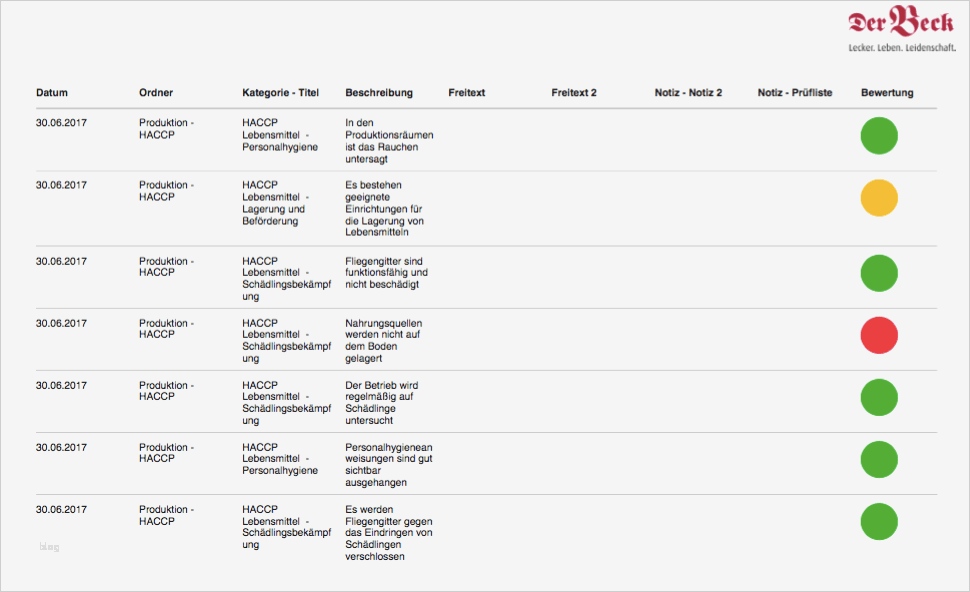This screenshot has width=970, height=592.
Task: Click the Freitext 2 column header
Action: 574,93
